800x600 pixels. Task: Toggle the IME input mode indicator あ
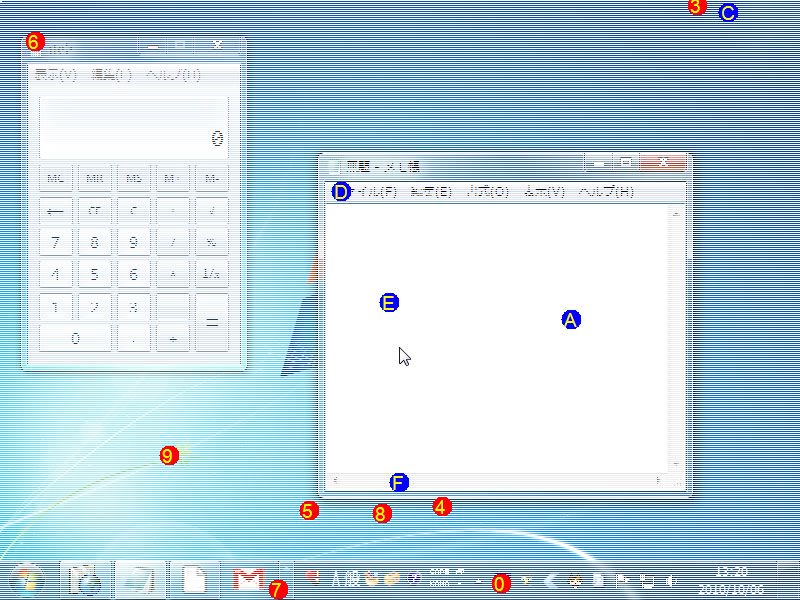(333, 578)
